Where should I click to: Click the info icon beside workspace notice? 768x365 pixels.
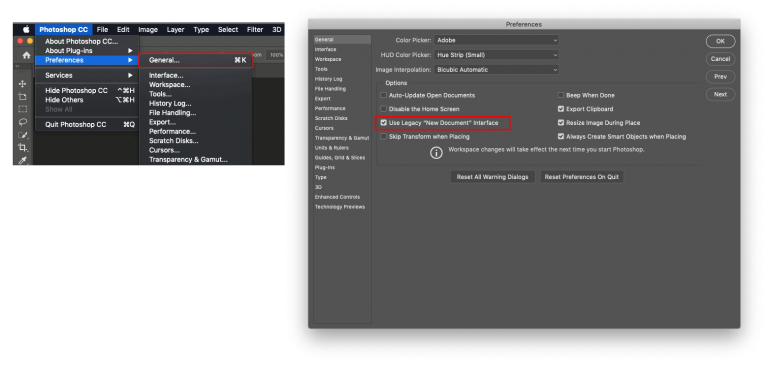tap(436, 153)
